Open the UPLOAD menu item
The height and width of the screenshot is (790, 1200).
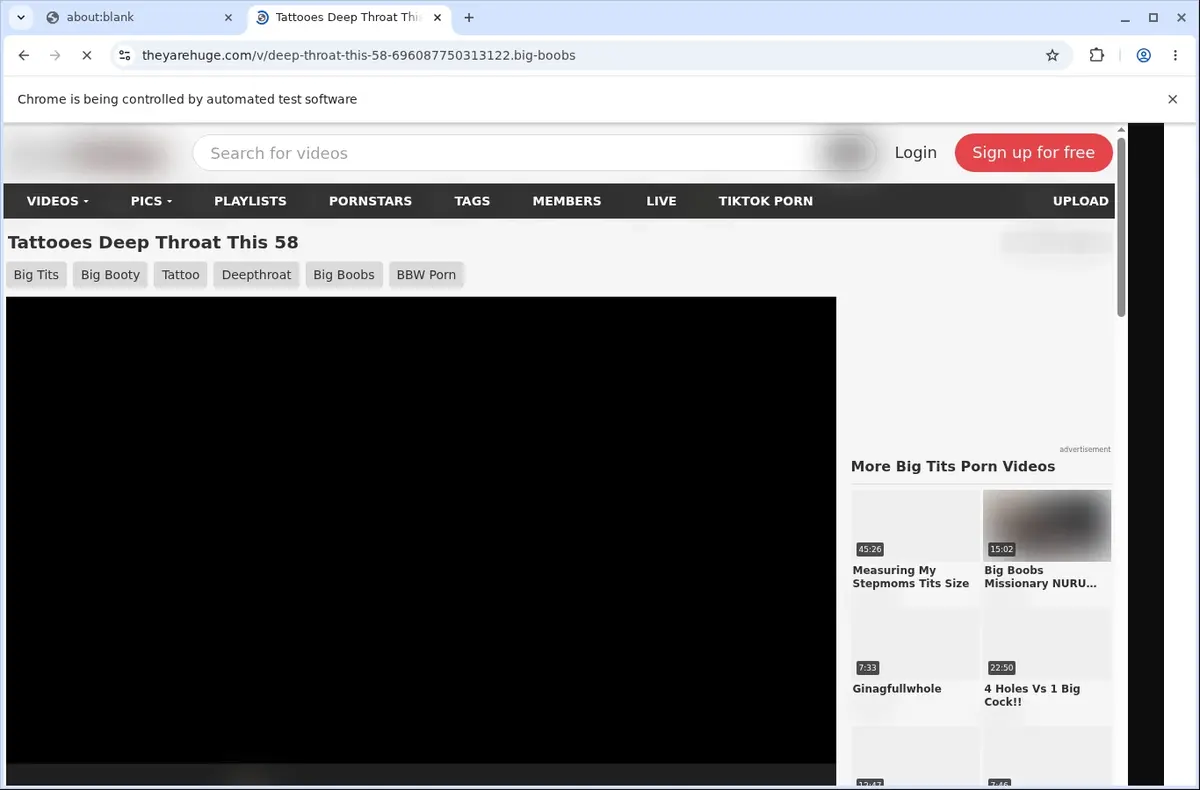click(1081, 201)
